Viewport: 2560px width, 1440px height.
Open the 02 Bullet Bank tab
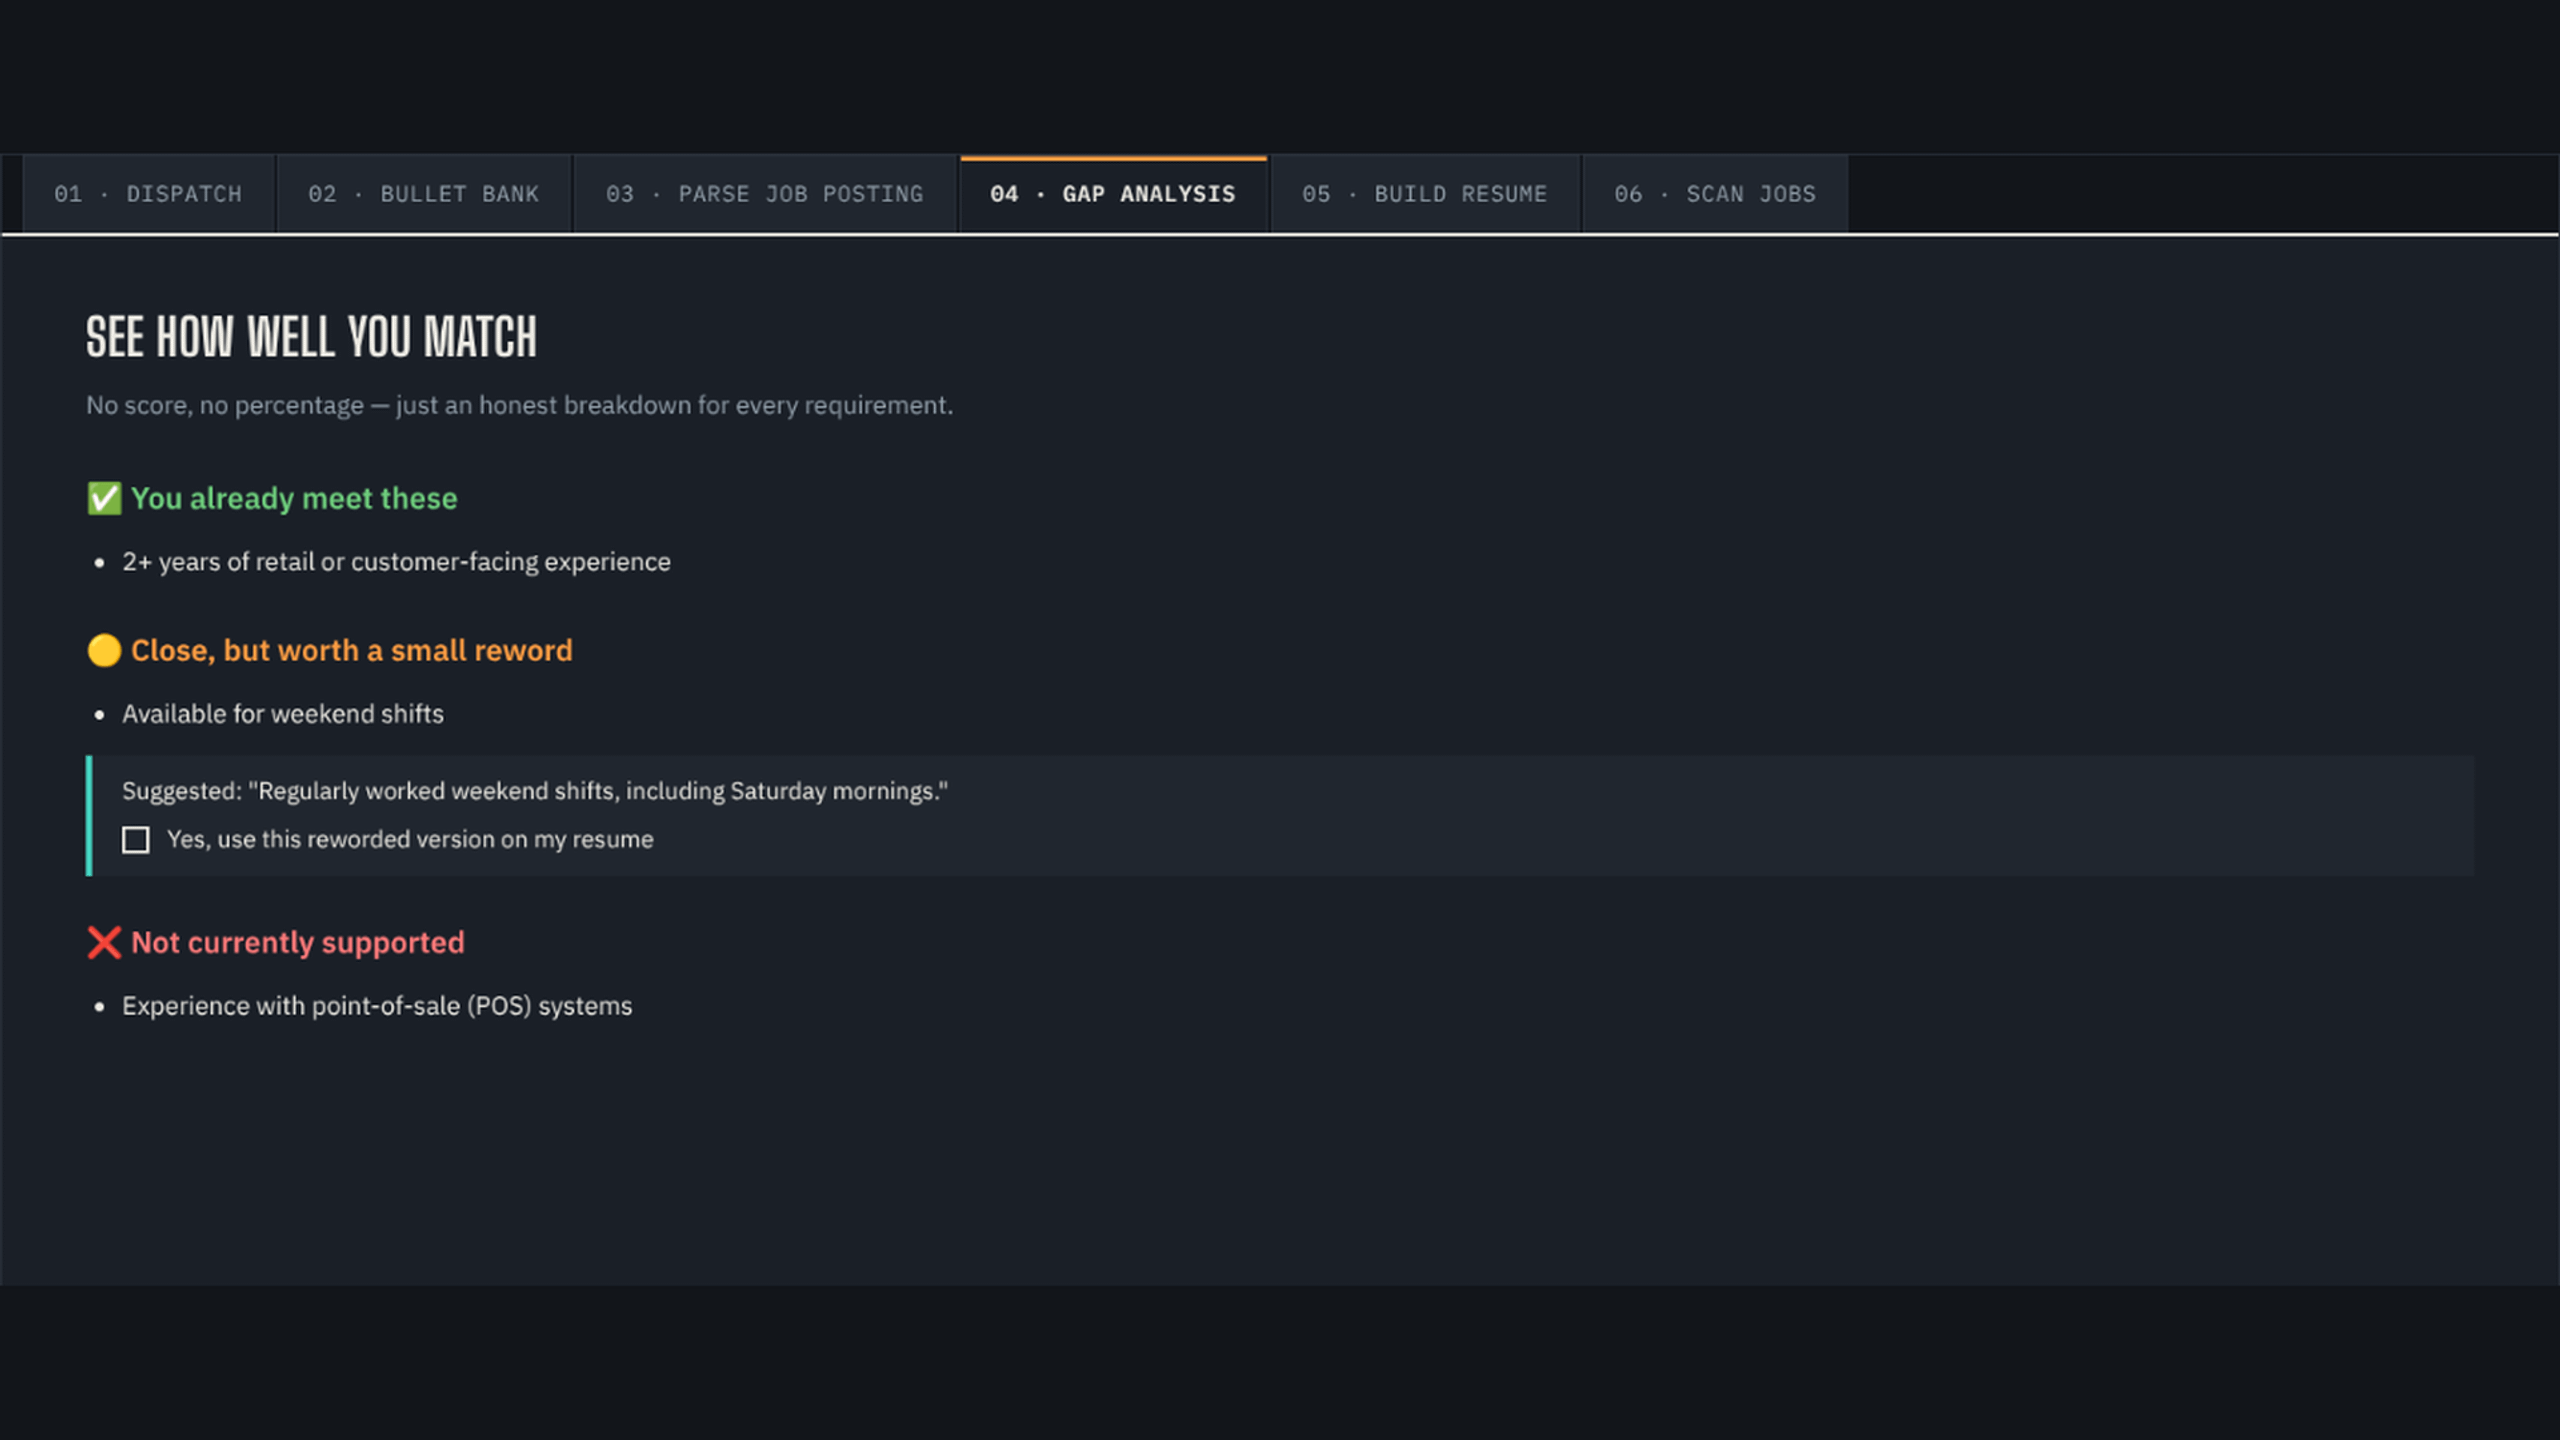(x=423, y=194)
